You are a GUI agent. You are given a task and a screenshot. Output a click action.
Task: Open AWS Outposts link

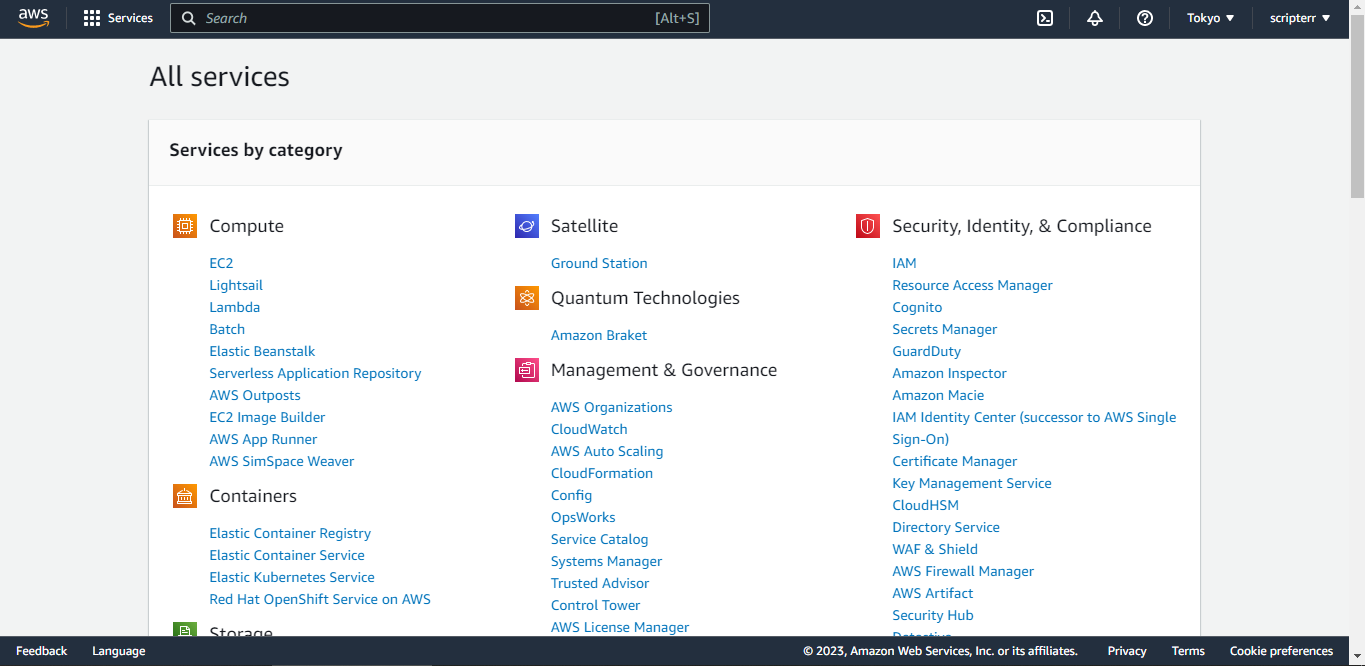[255, 395]
